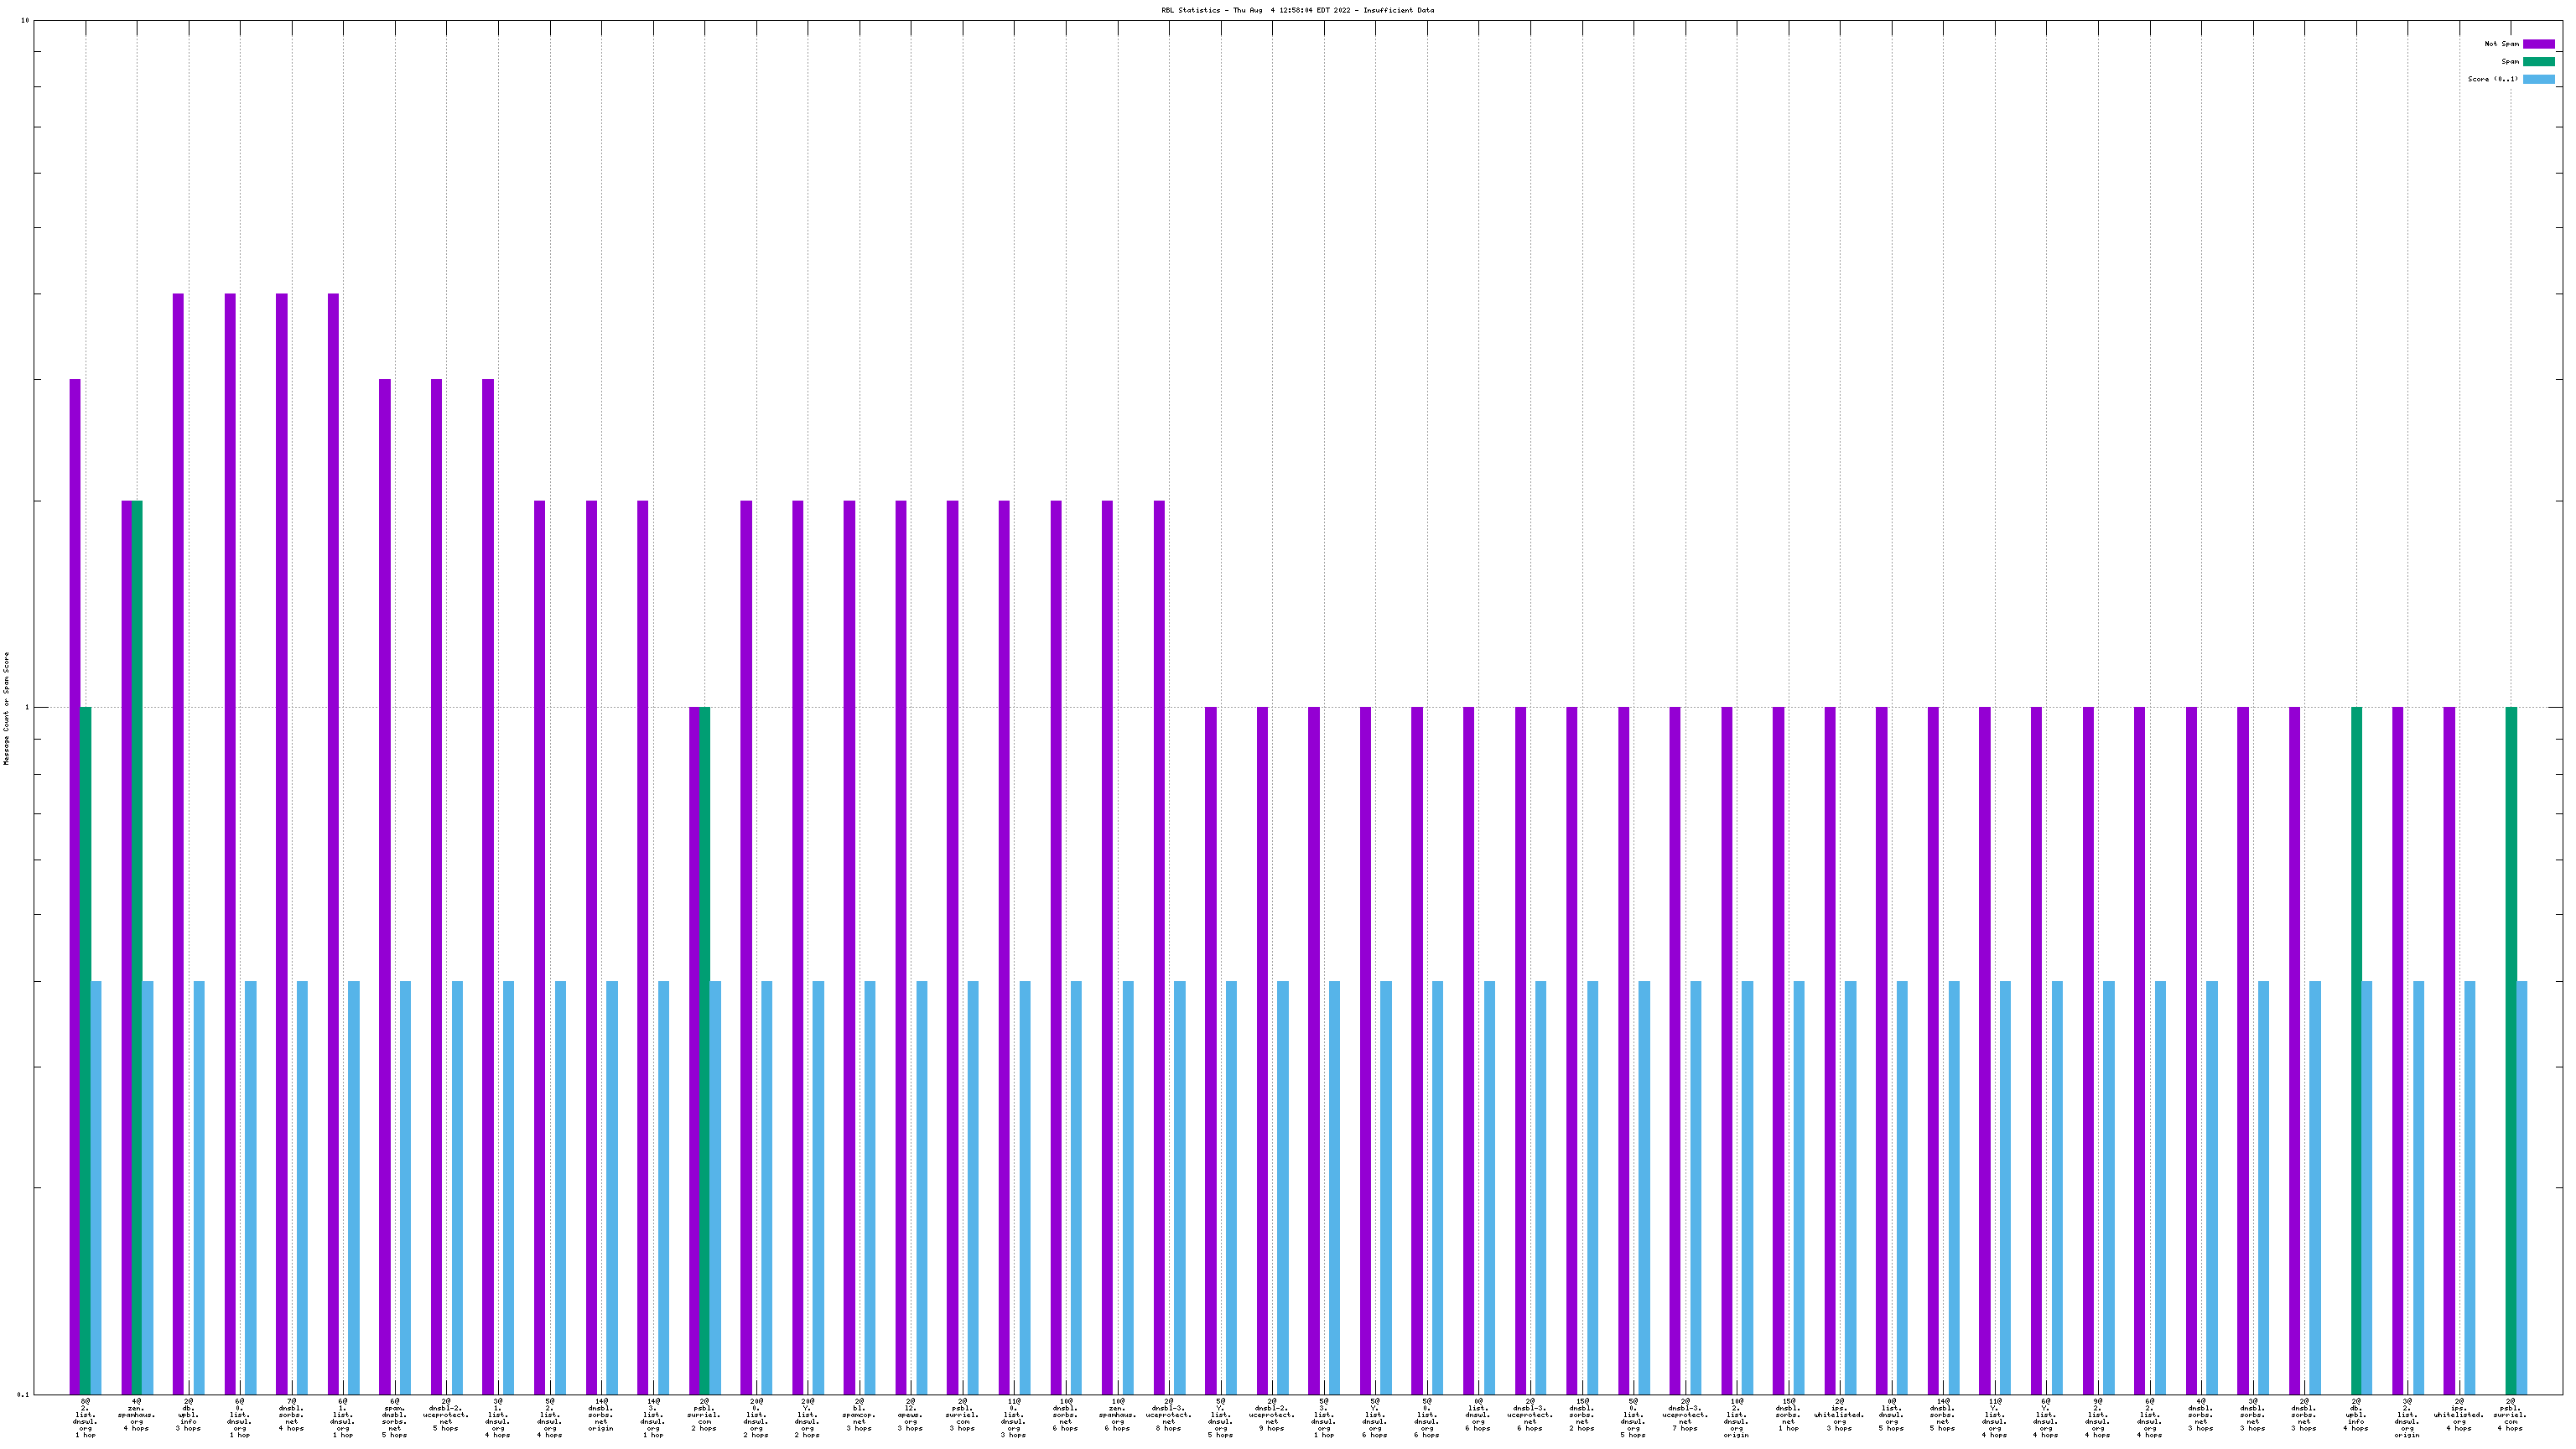Click the dnsbl-2.uceprotect.net 9 hops axis label
The height and width of the screenshot is (1449, 2576).
click(x=1271, y=1415)
